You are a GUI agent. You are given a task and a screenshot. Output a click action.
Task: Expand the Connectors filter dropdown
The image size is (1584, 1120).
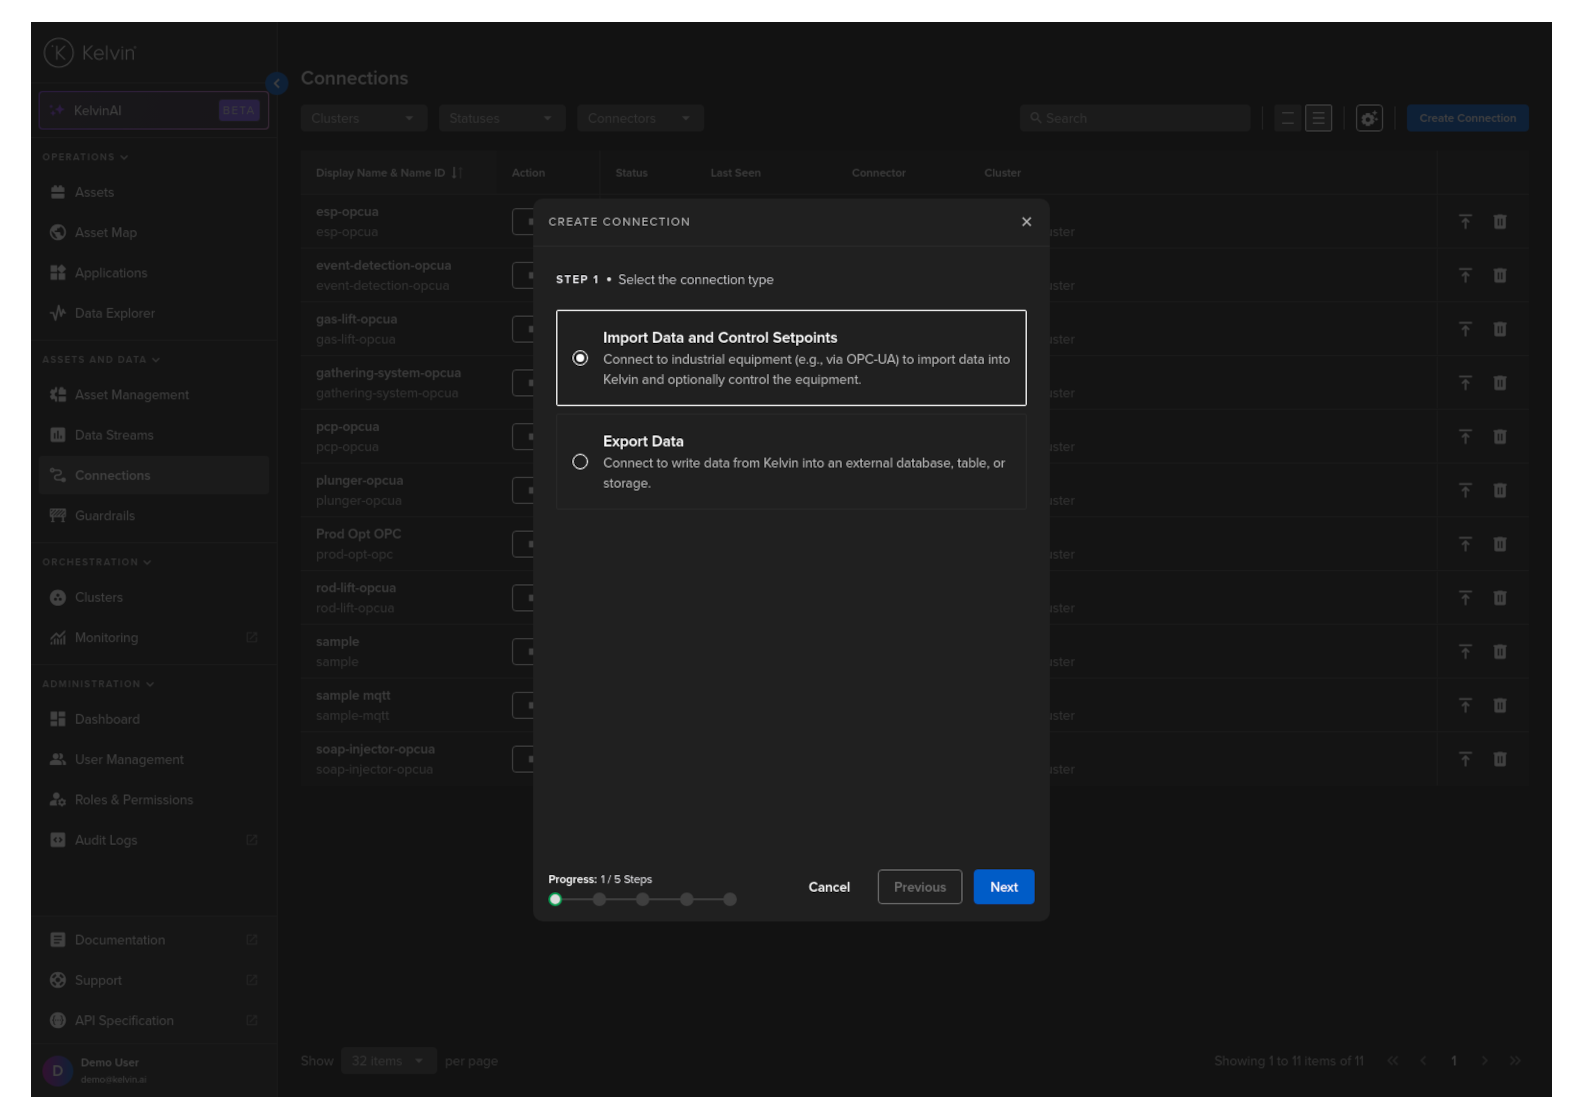point(640,118)
